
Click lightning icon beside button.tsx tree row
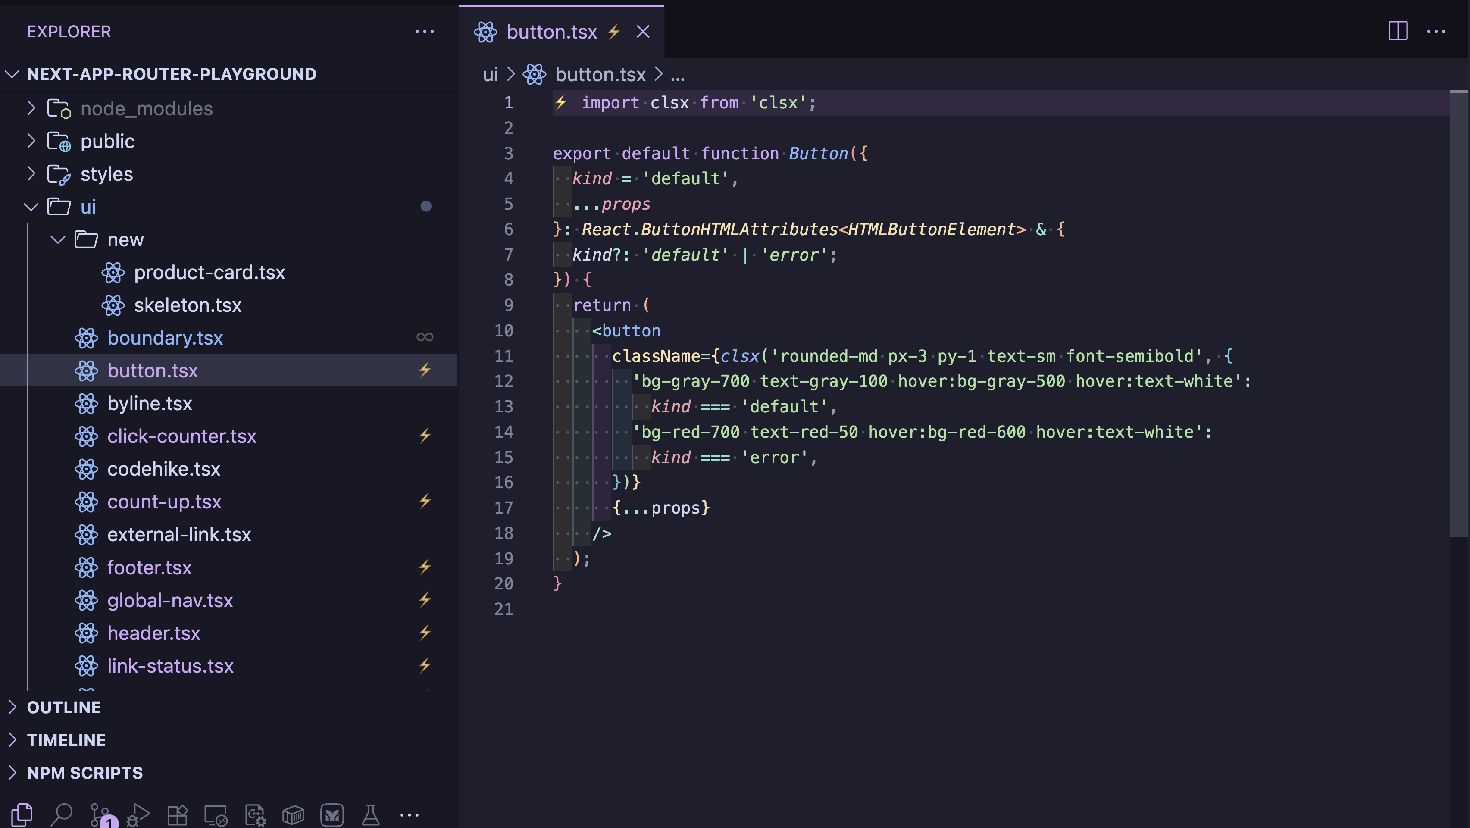425,370
